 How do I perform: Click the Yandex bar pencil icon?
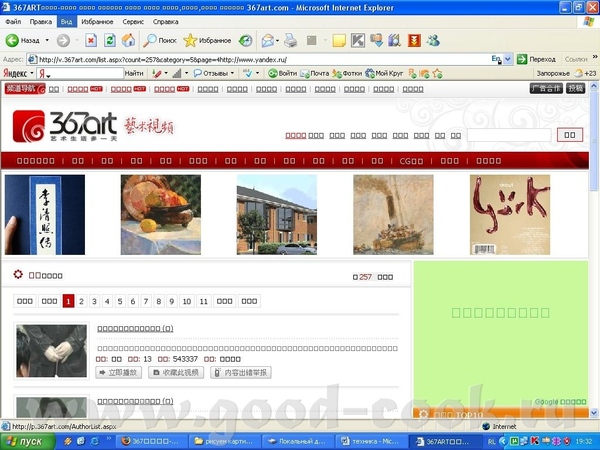pyautogui.click(x=156, y=73)
